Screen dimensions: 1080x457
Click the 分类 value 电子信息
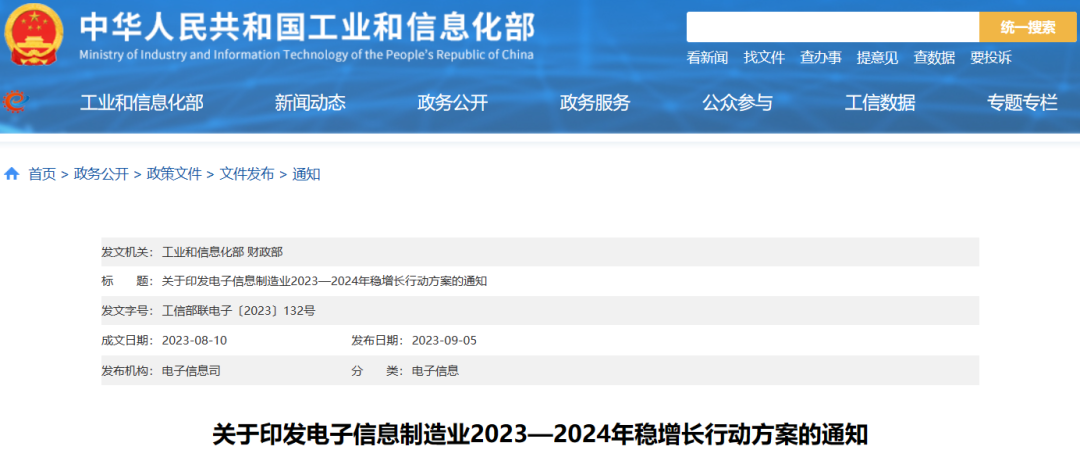(x=435, y=371)
